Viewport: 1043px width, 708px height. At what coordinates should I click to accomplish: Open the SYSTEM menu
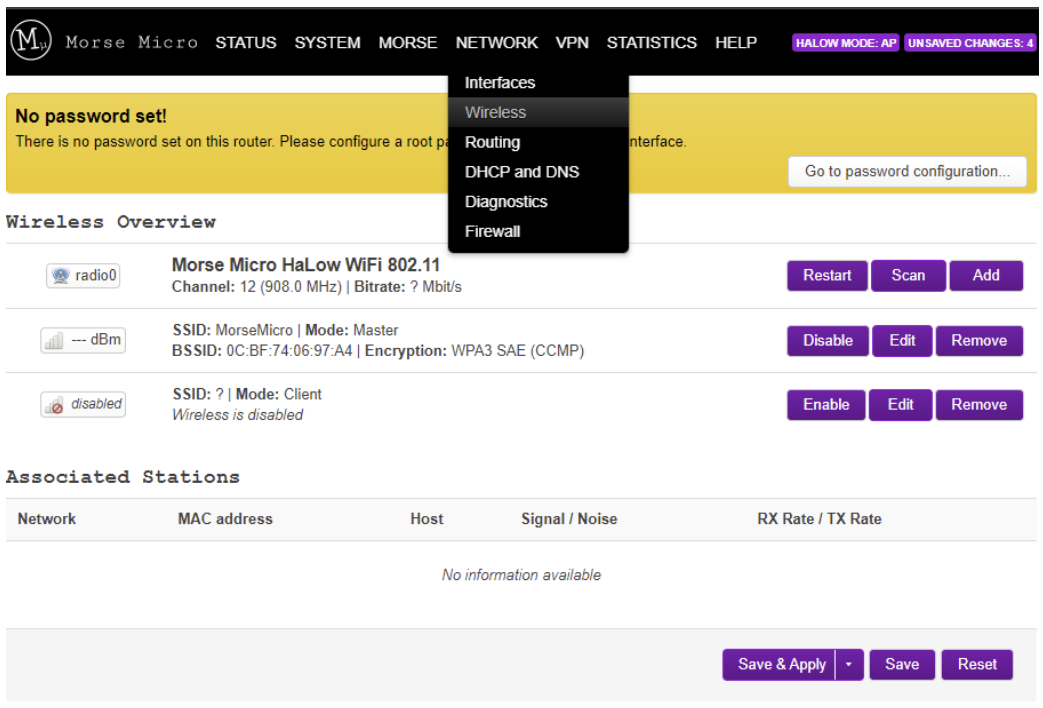coord(327,43)
